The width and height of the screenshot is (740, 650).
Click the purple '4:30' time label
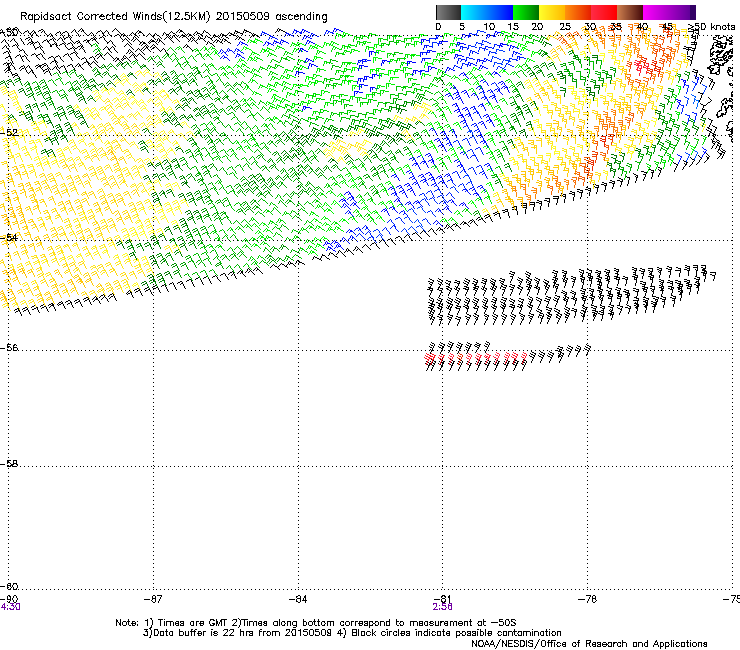10,607
